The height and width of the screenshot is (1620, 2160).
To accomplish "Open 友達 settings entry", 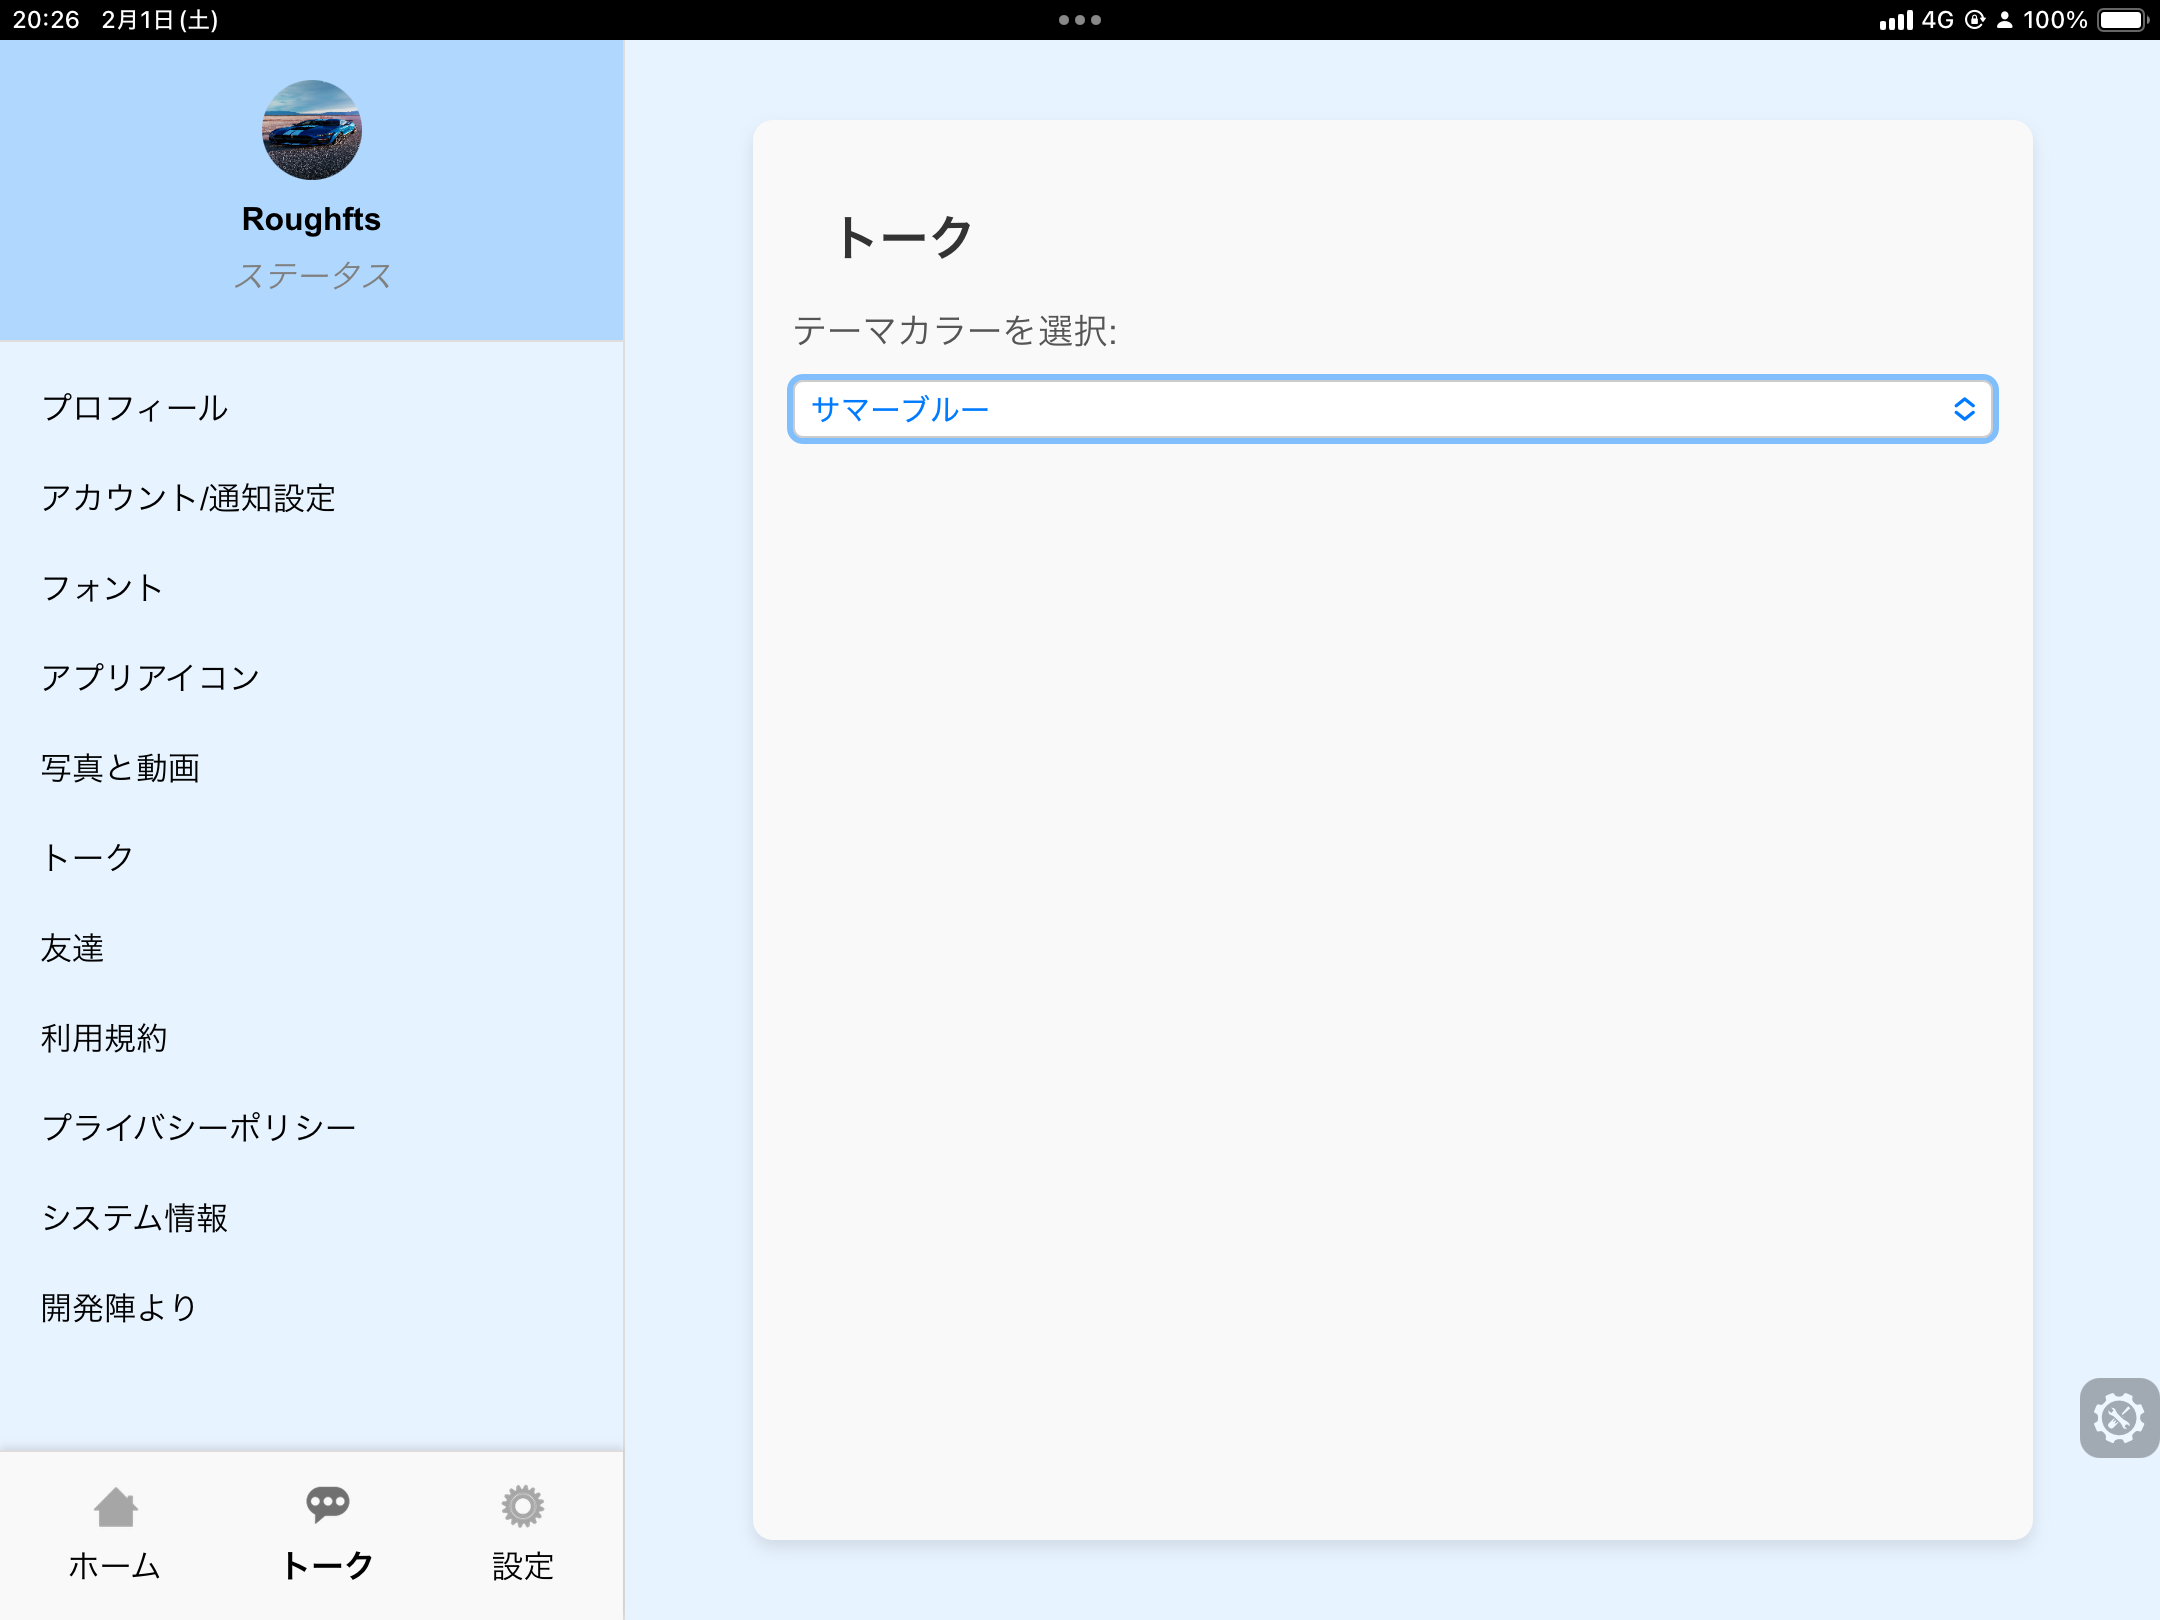I will click(72, 948).
